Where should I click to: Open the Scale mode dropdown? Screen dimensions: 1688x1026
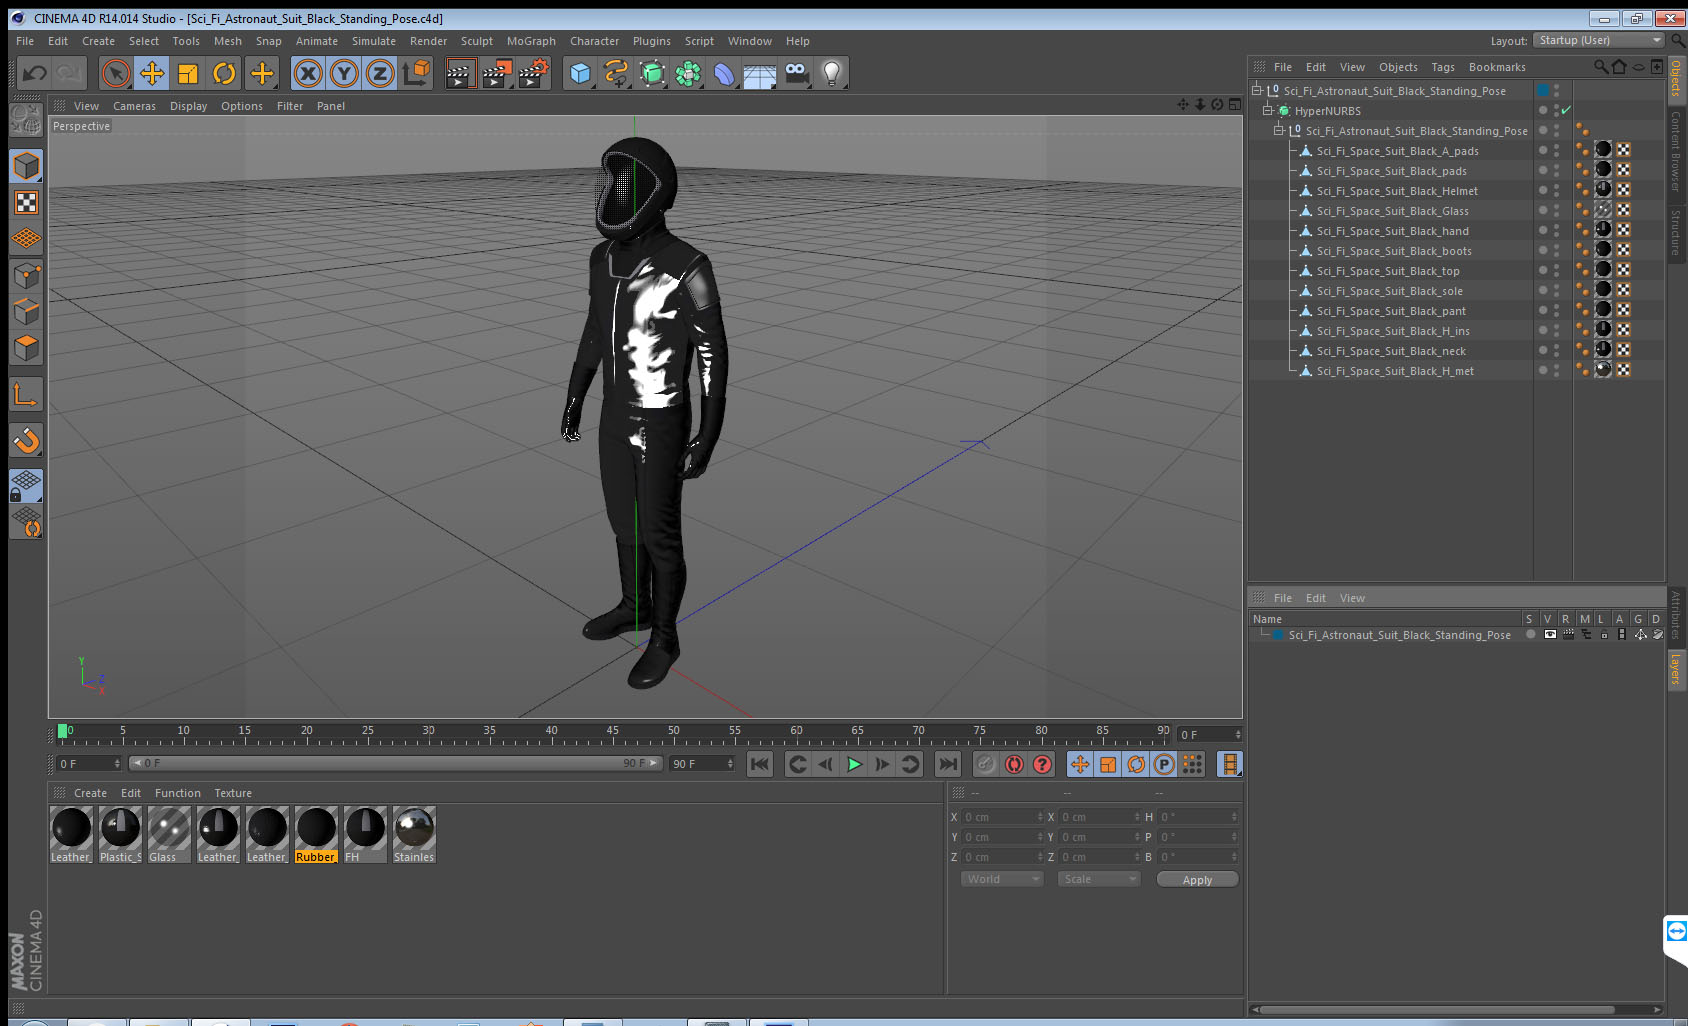point(1099,879)
